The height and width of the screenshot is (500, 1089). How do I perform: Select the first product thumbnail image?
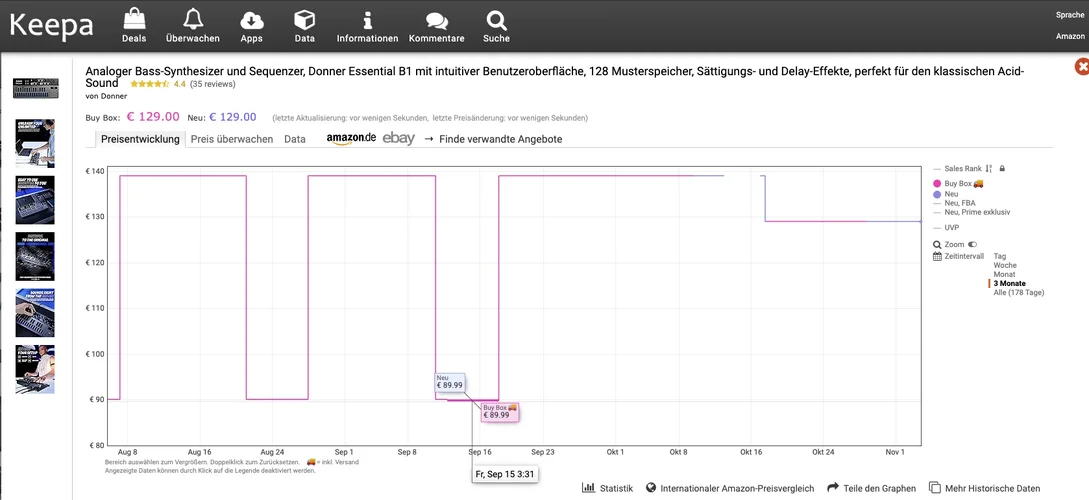35,87
